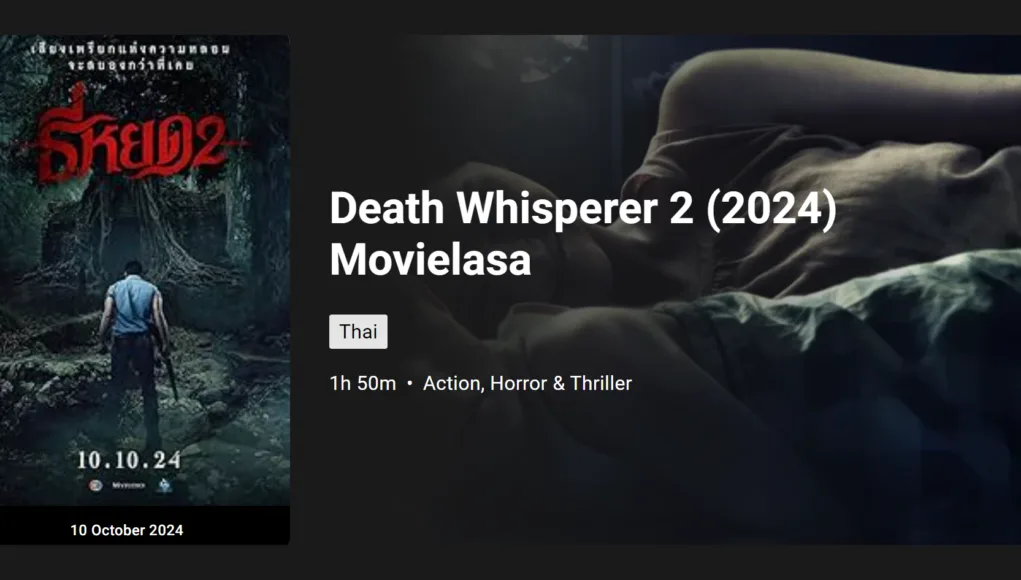
Task: Click the 1h 50m runtime text
Action: click(363, 383)
